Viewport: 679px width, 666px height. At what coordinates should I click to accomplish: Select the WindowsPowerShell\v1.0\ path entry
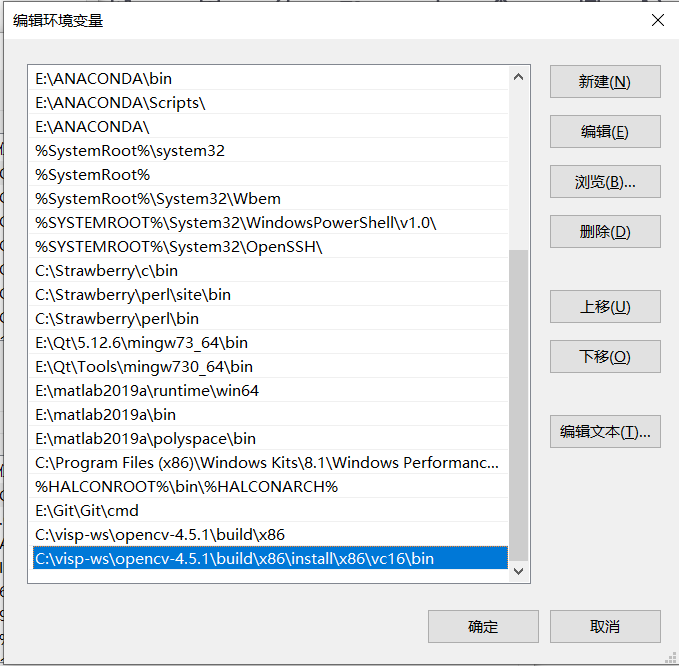[268, 223]
